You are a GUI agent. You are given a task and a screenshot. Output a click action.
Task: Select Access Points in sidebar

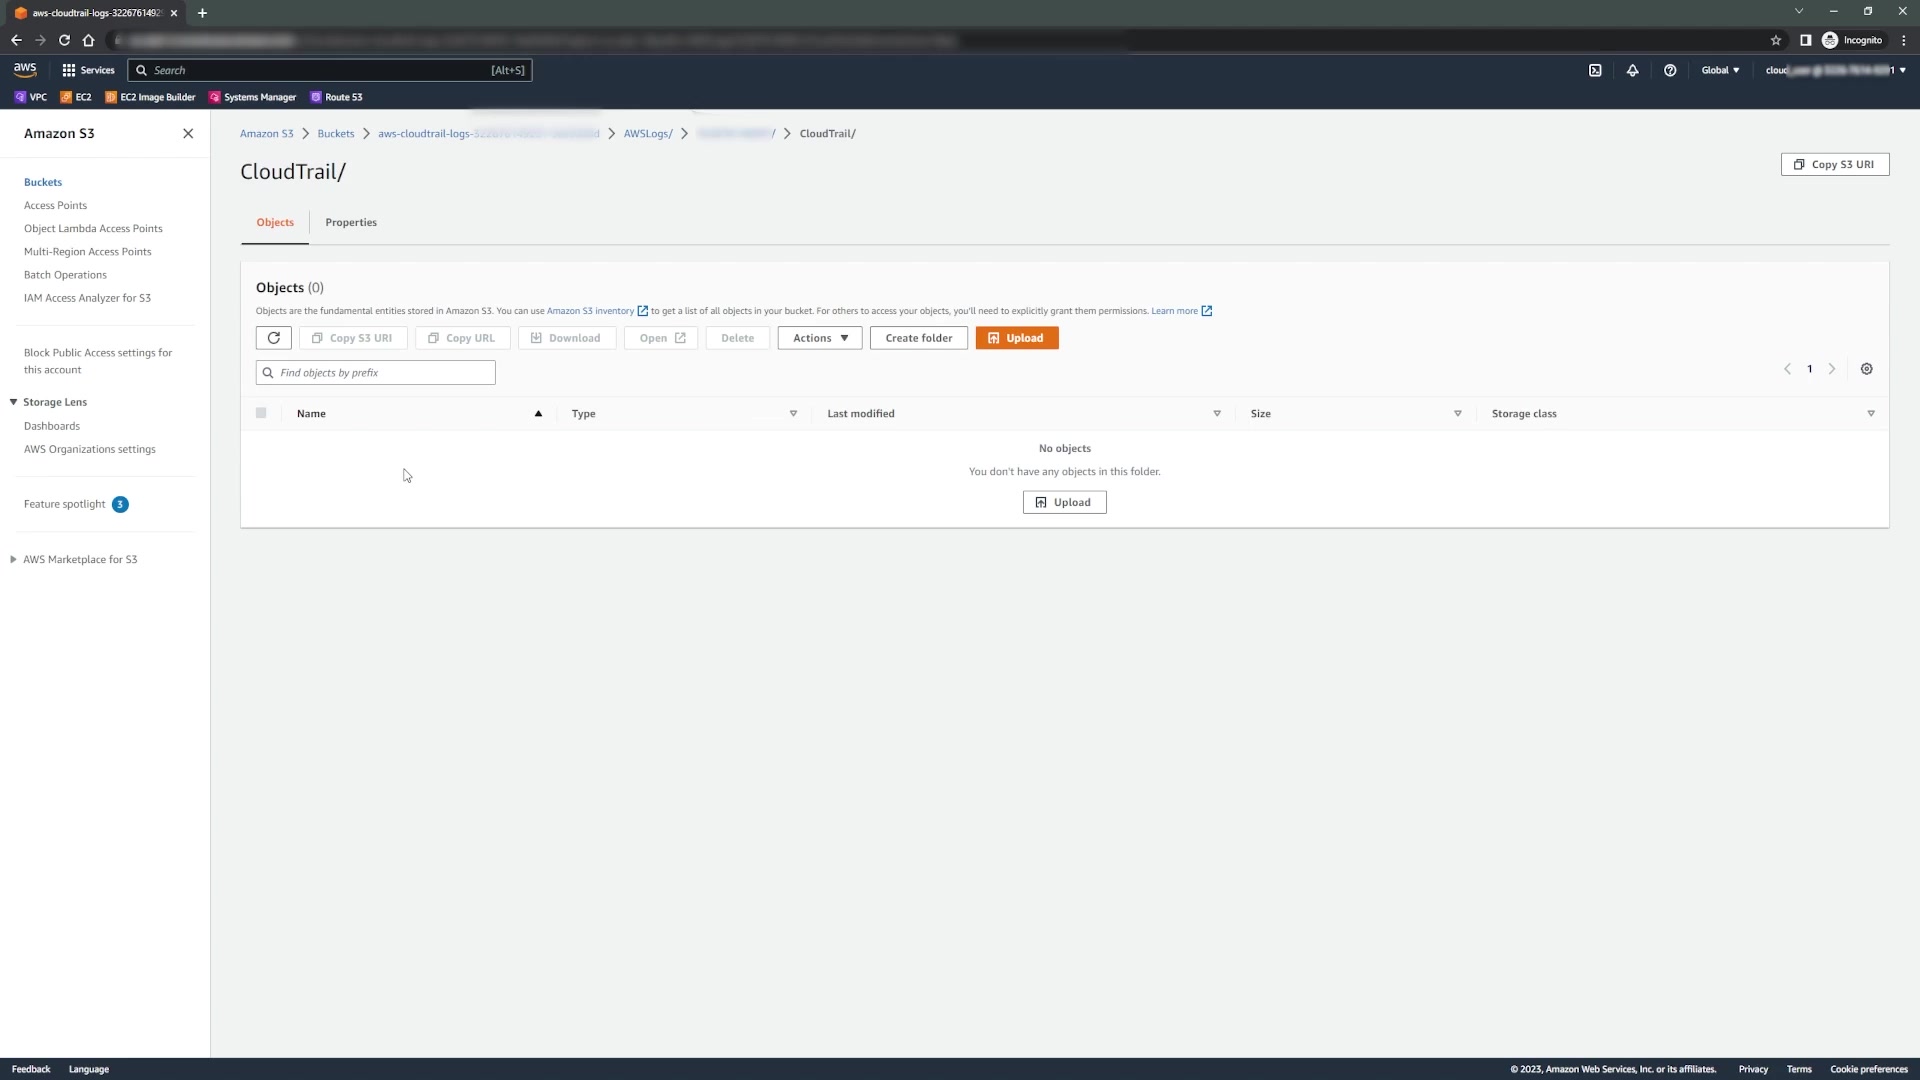[55, 205]
